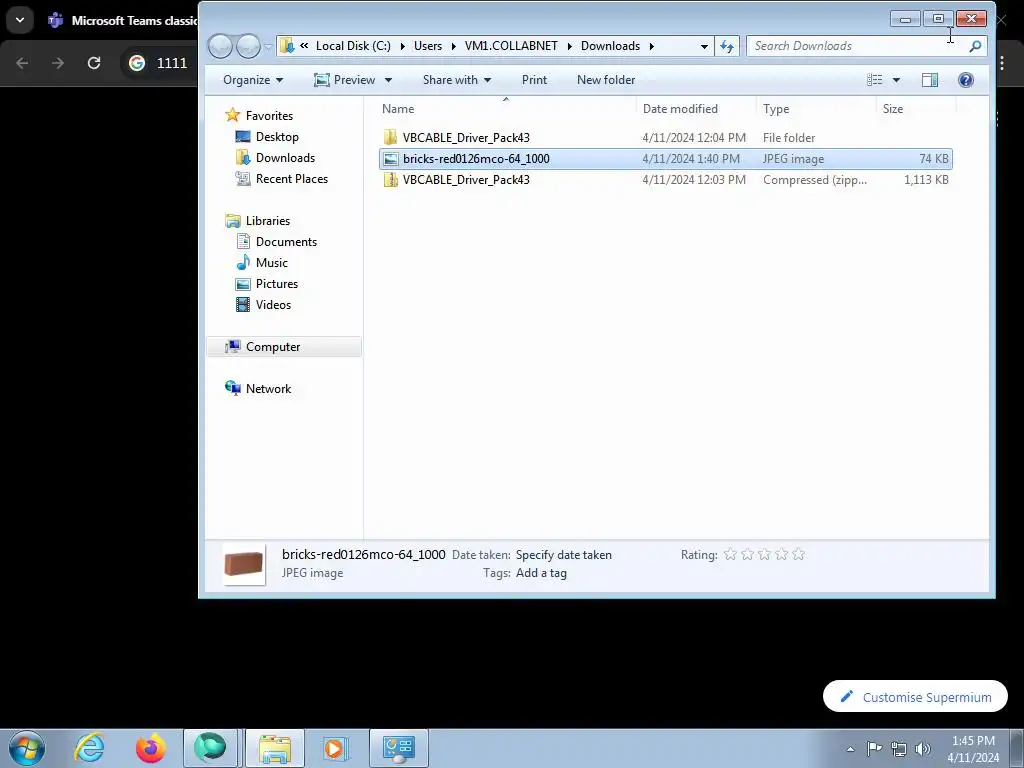Sort by the Type column header
The height and width of the screenshot is (768, 1024).
pos(816,109)
